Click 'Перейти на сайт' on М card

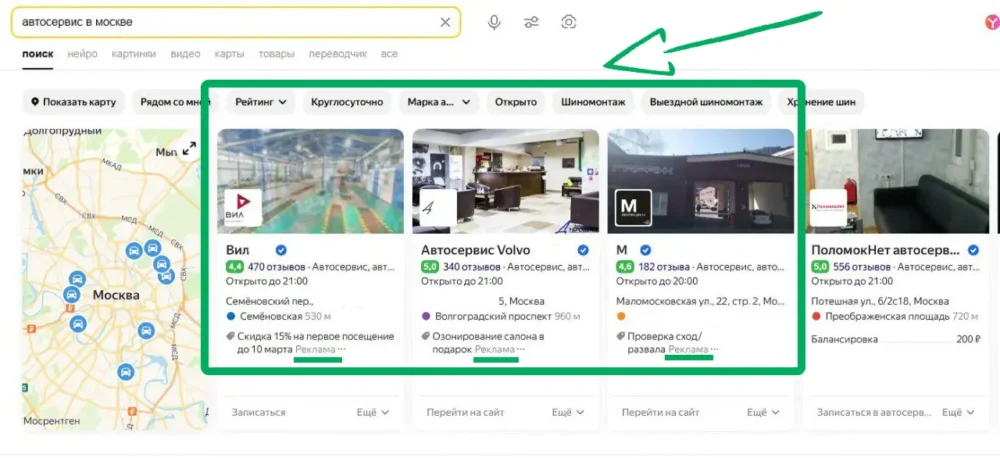coord(660,413)
